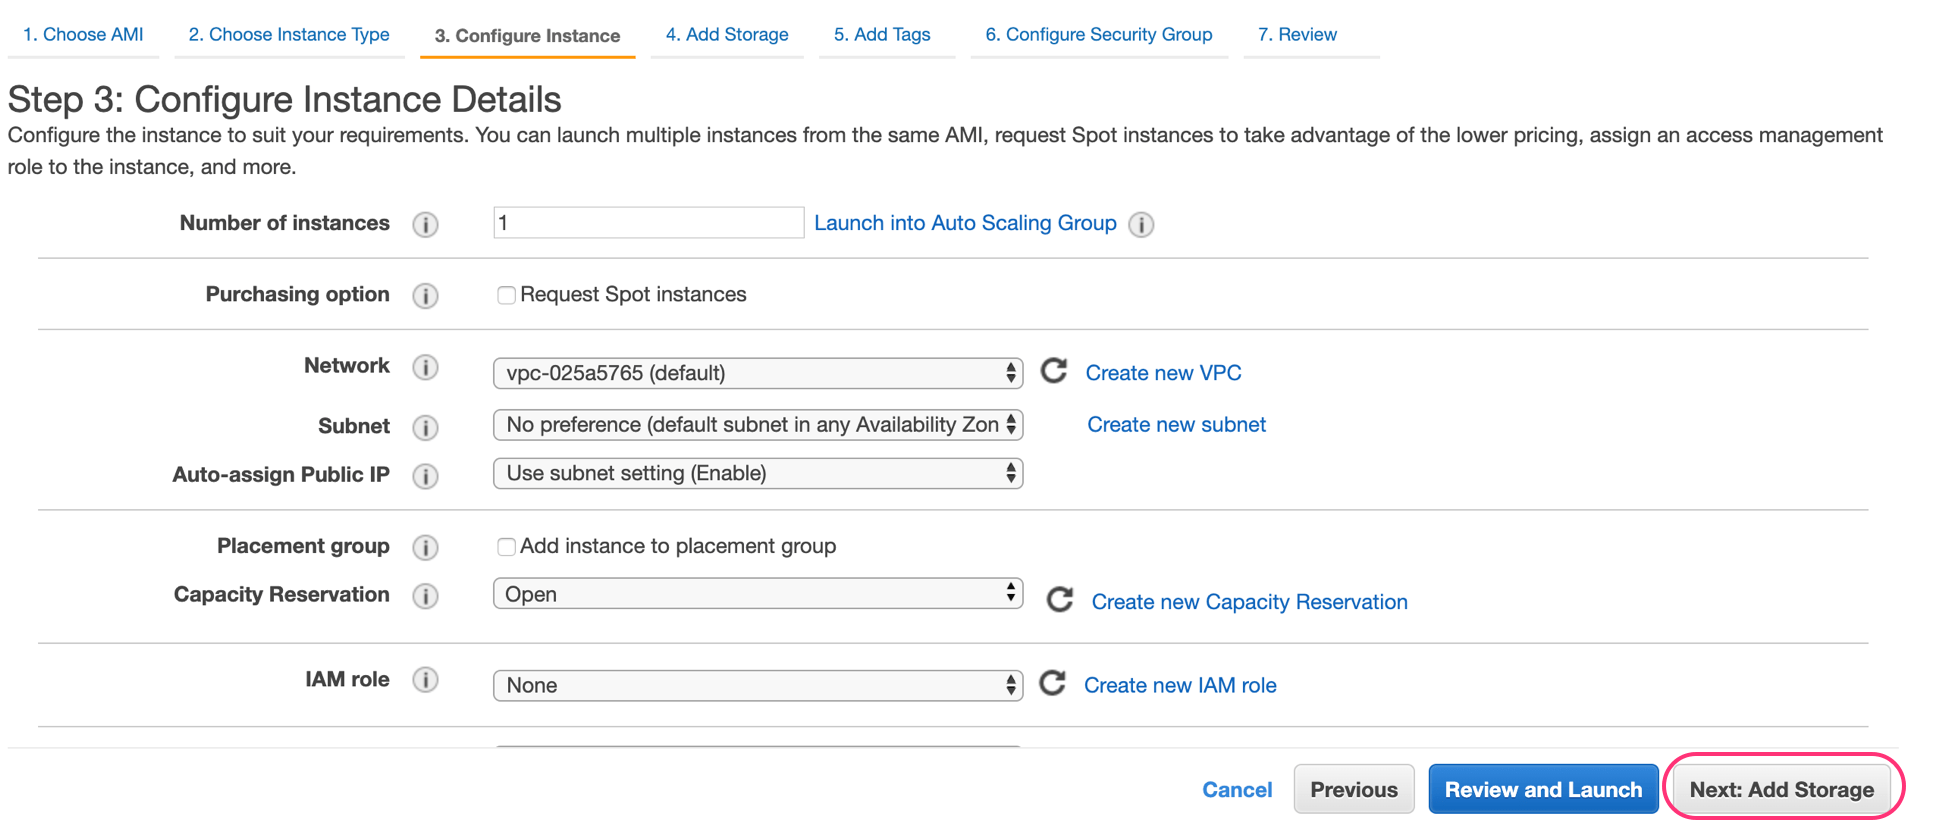Follow the Create new VPC link
Viewport: 1960px width, 820px height.
[x=1163, y=373]
